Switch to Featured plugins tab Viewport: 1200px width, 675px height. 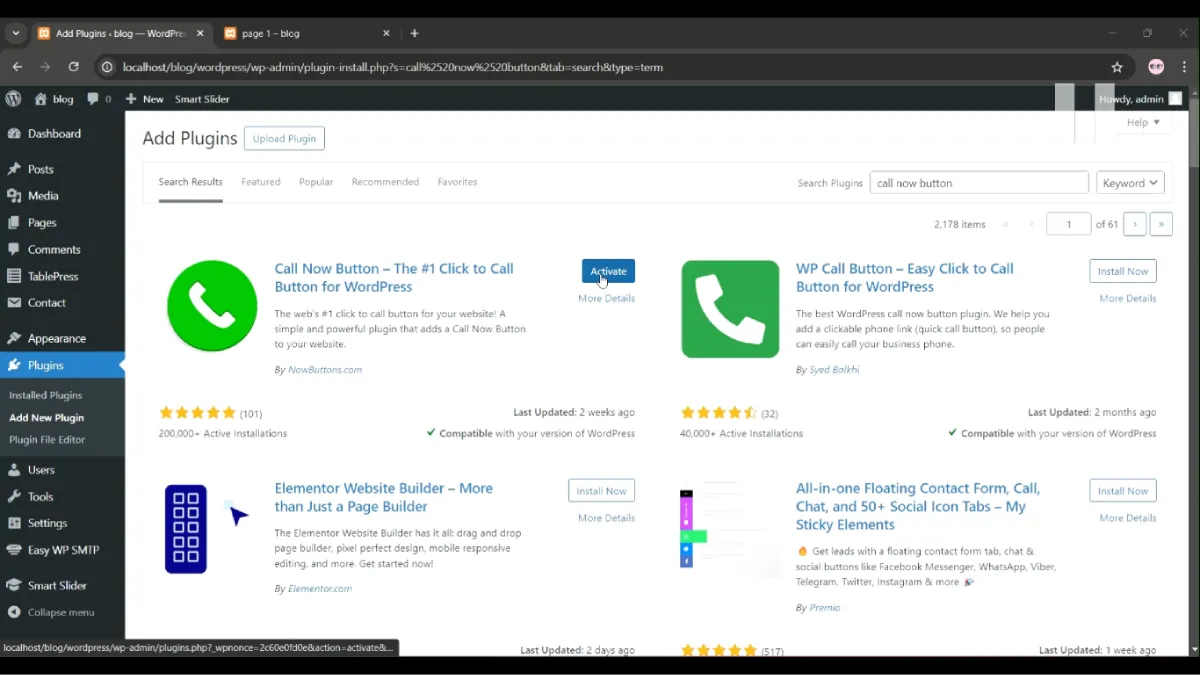coord(261,182)
